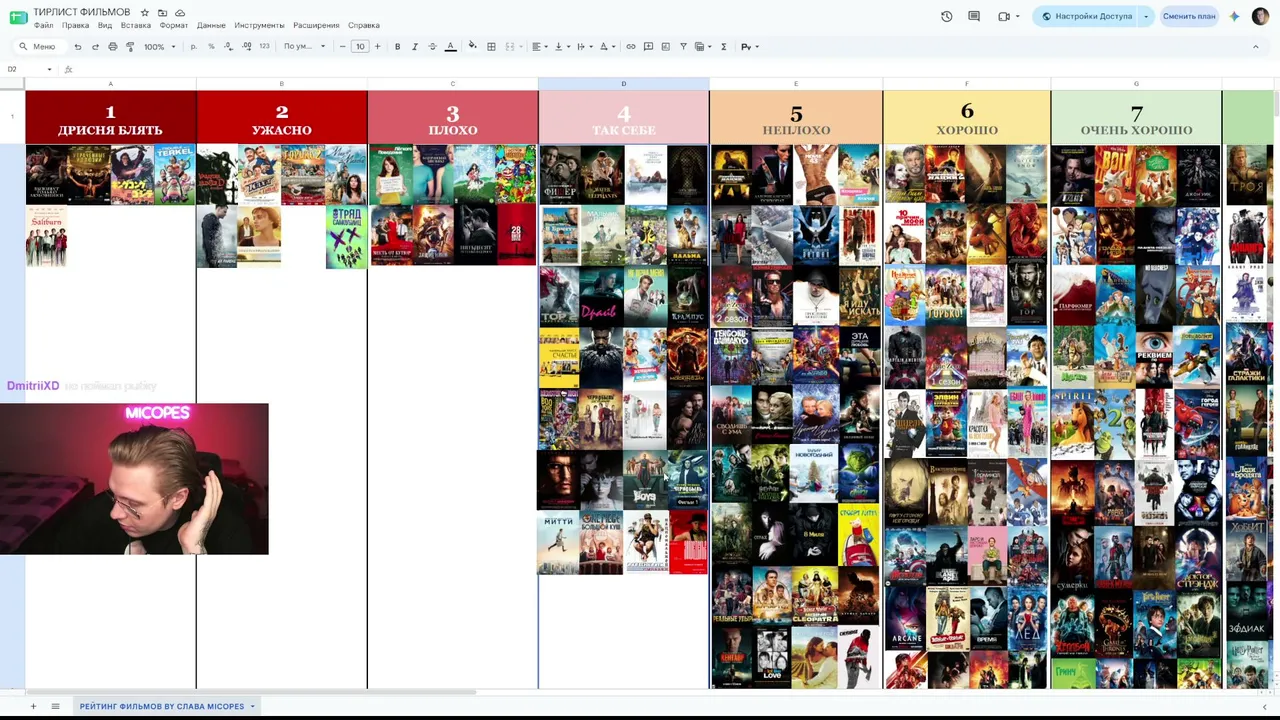This screenshot has height=720, width=1280.
Task: Open the Gemini assistant sparkle icon
Action: coord(1235,17)
